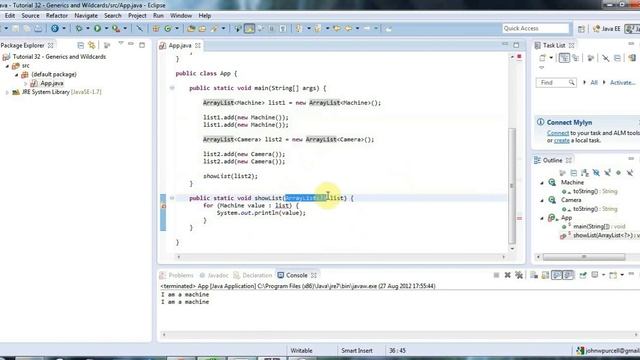Click the Open Type toolbar icon

pyautogui.click(x=191, y=28)
